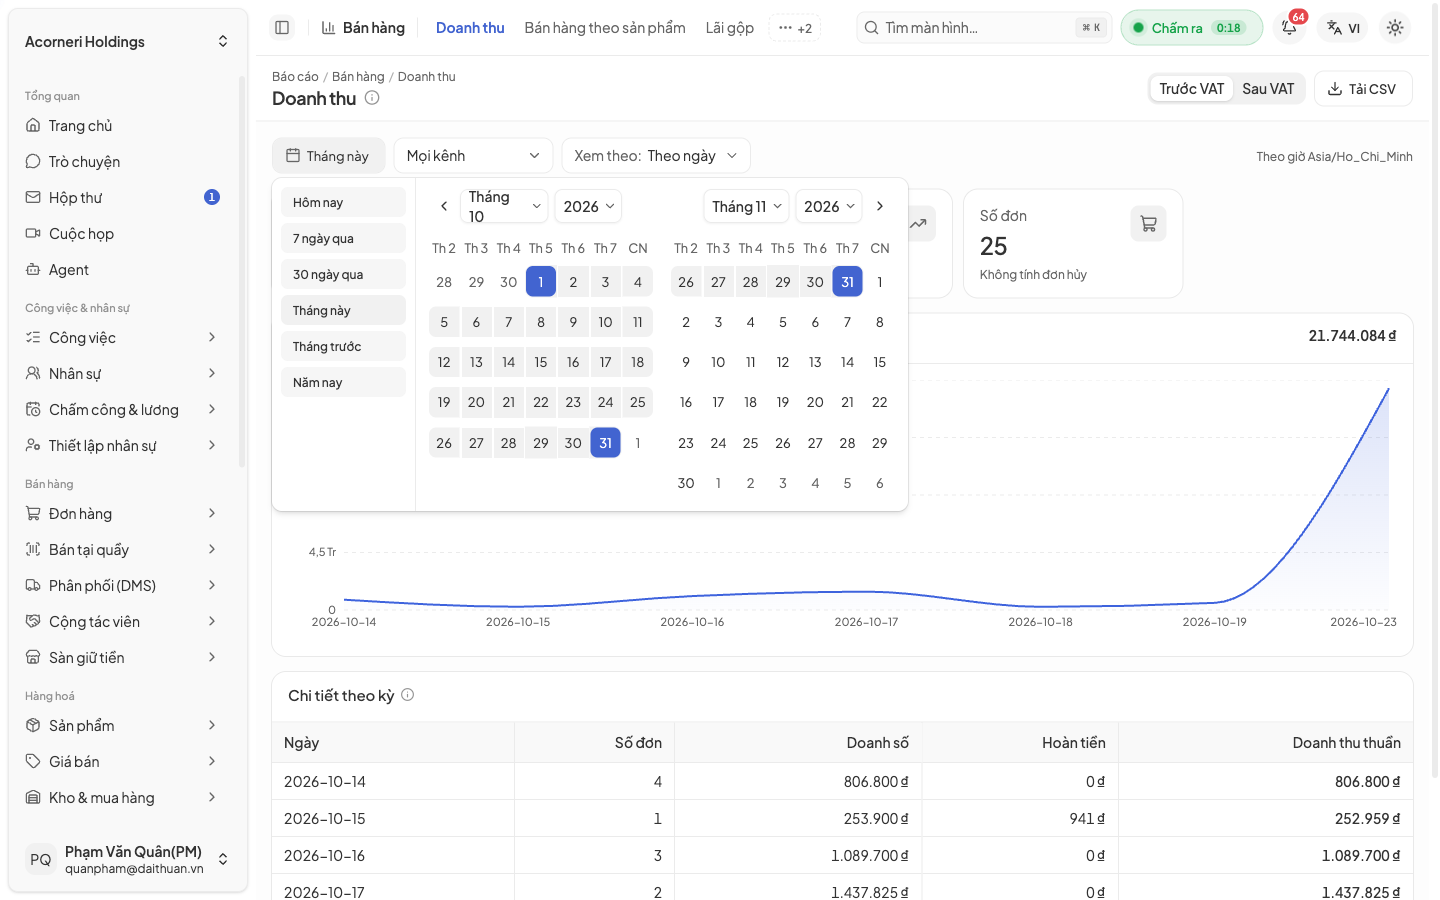Viewport: 1440px width, 900px height.
Task: Open the Mọi kênh channel dropdown
Action: (x=473, y=156)
